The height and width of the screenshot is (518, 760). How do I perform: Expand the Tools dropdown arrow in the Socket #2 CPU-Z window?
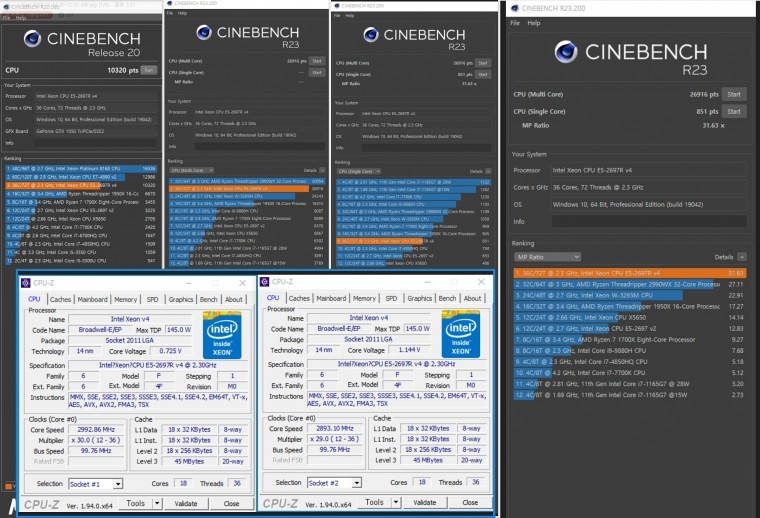(396, 502)
